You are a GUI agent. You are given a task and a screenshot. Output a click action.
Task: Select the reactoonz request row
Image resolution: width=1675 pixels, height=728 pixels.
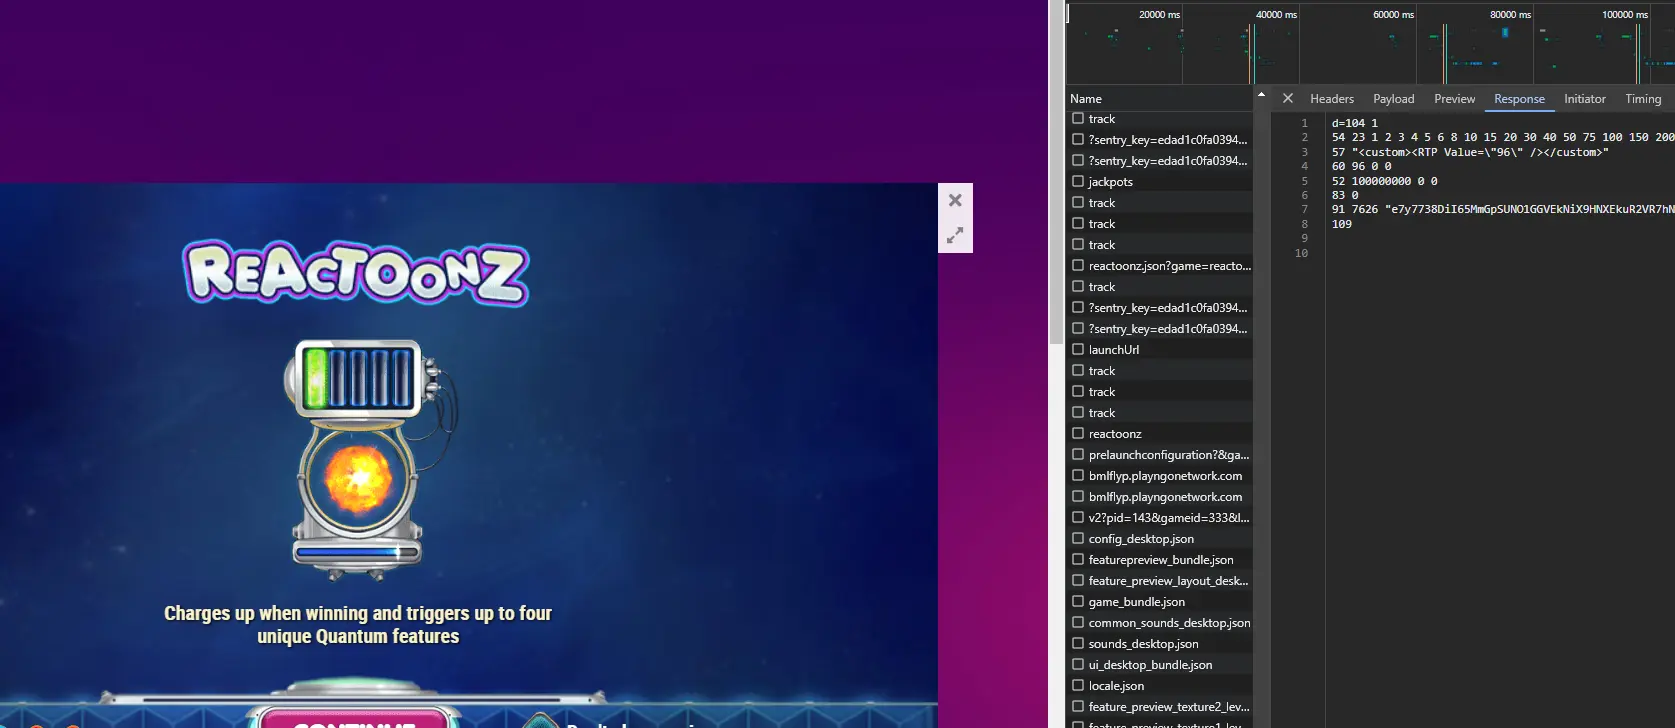(1160, 434)
